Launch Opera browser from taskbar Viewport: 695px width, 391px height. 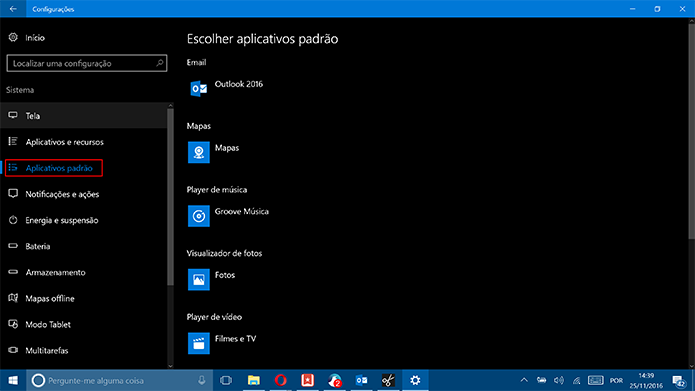click(x=281, y=380)
